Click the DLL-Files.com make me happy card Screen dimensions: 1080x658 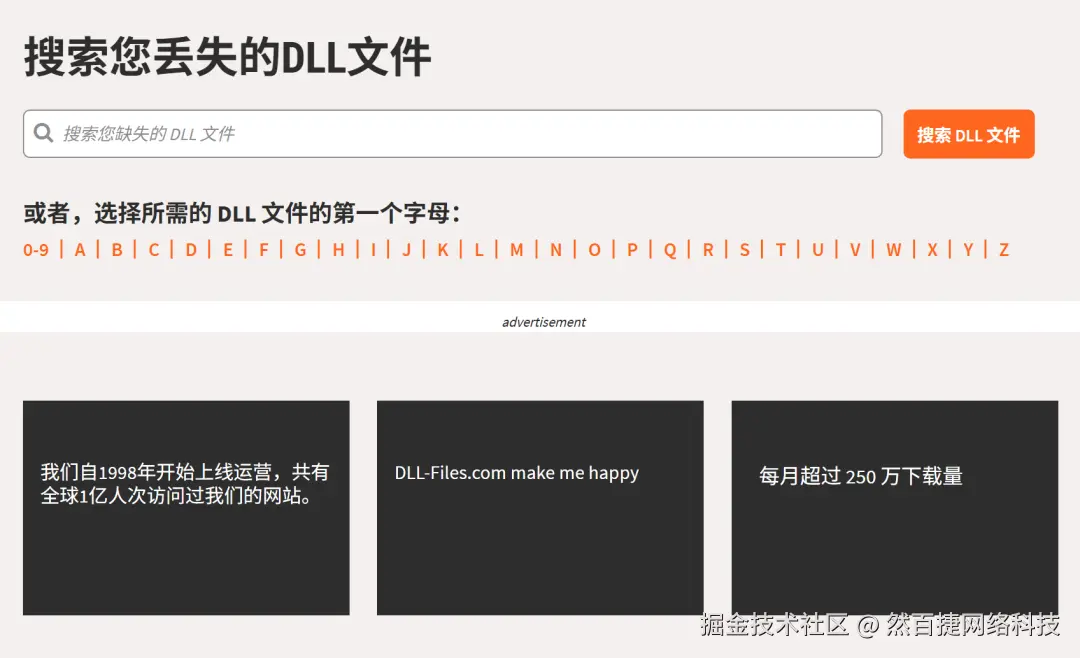(540, 507)
